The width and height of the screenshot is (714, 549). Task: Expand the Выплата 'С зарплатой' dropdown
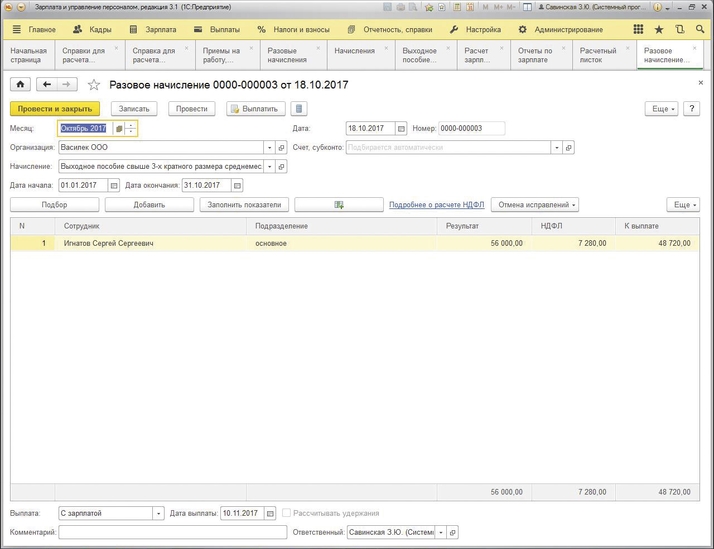158,514
